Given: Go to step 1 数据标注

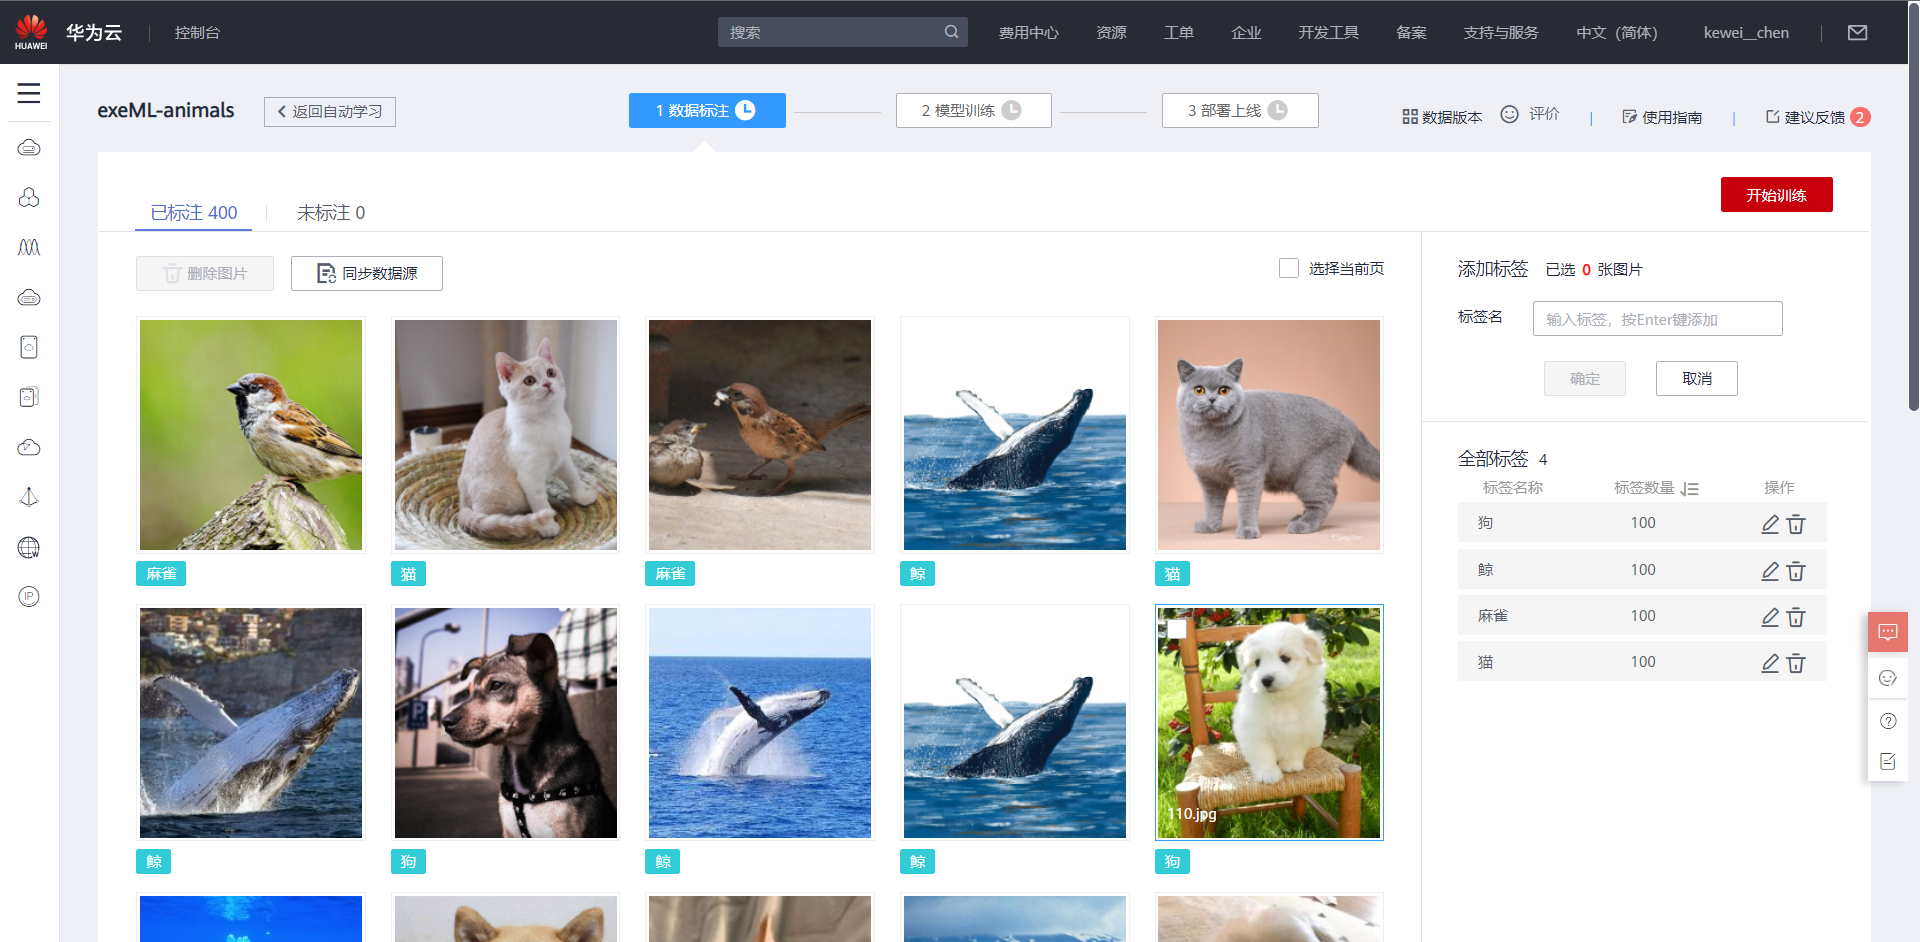Looking at the screenshot, I should tap(707, 110).
